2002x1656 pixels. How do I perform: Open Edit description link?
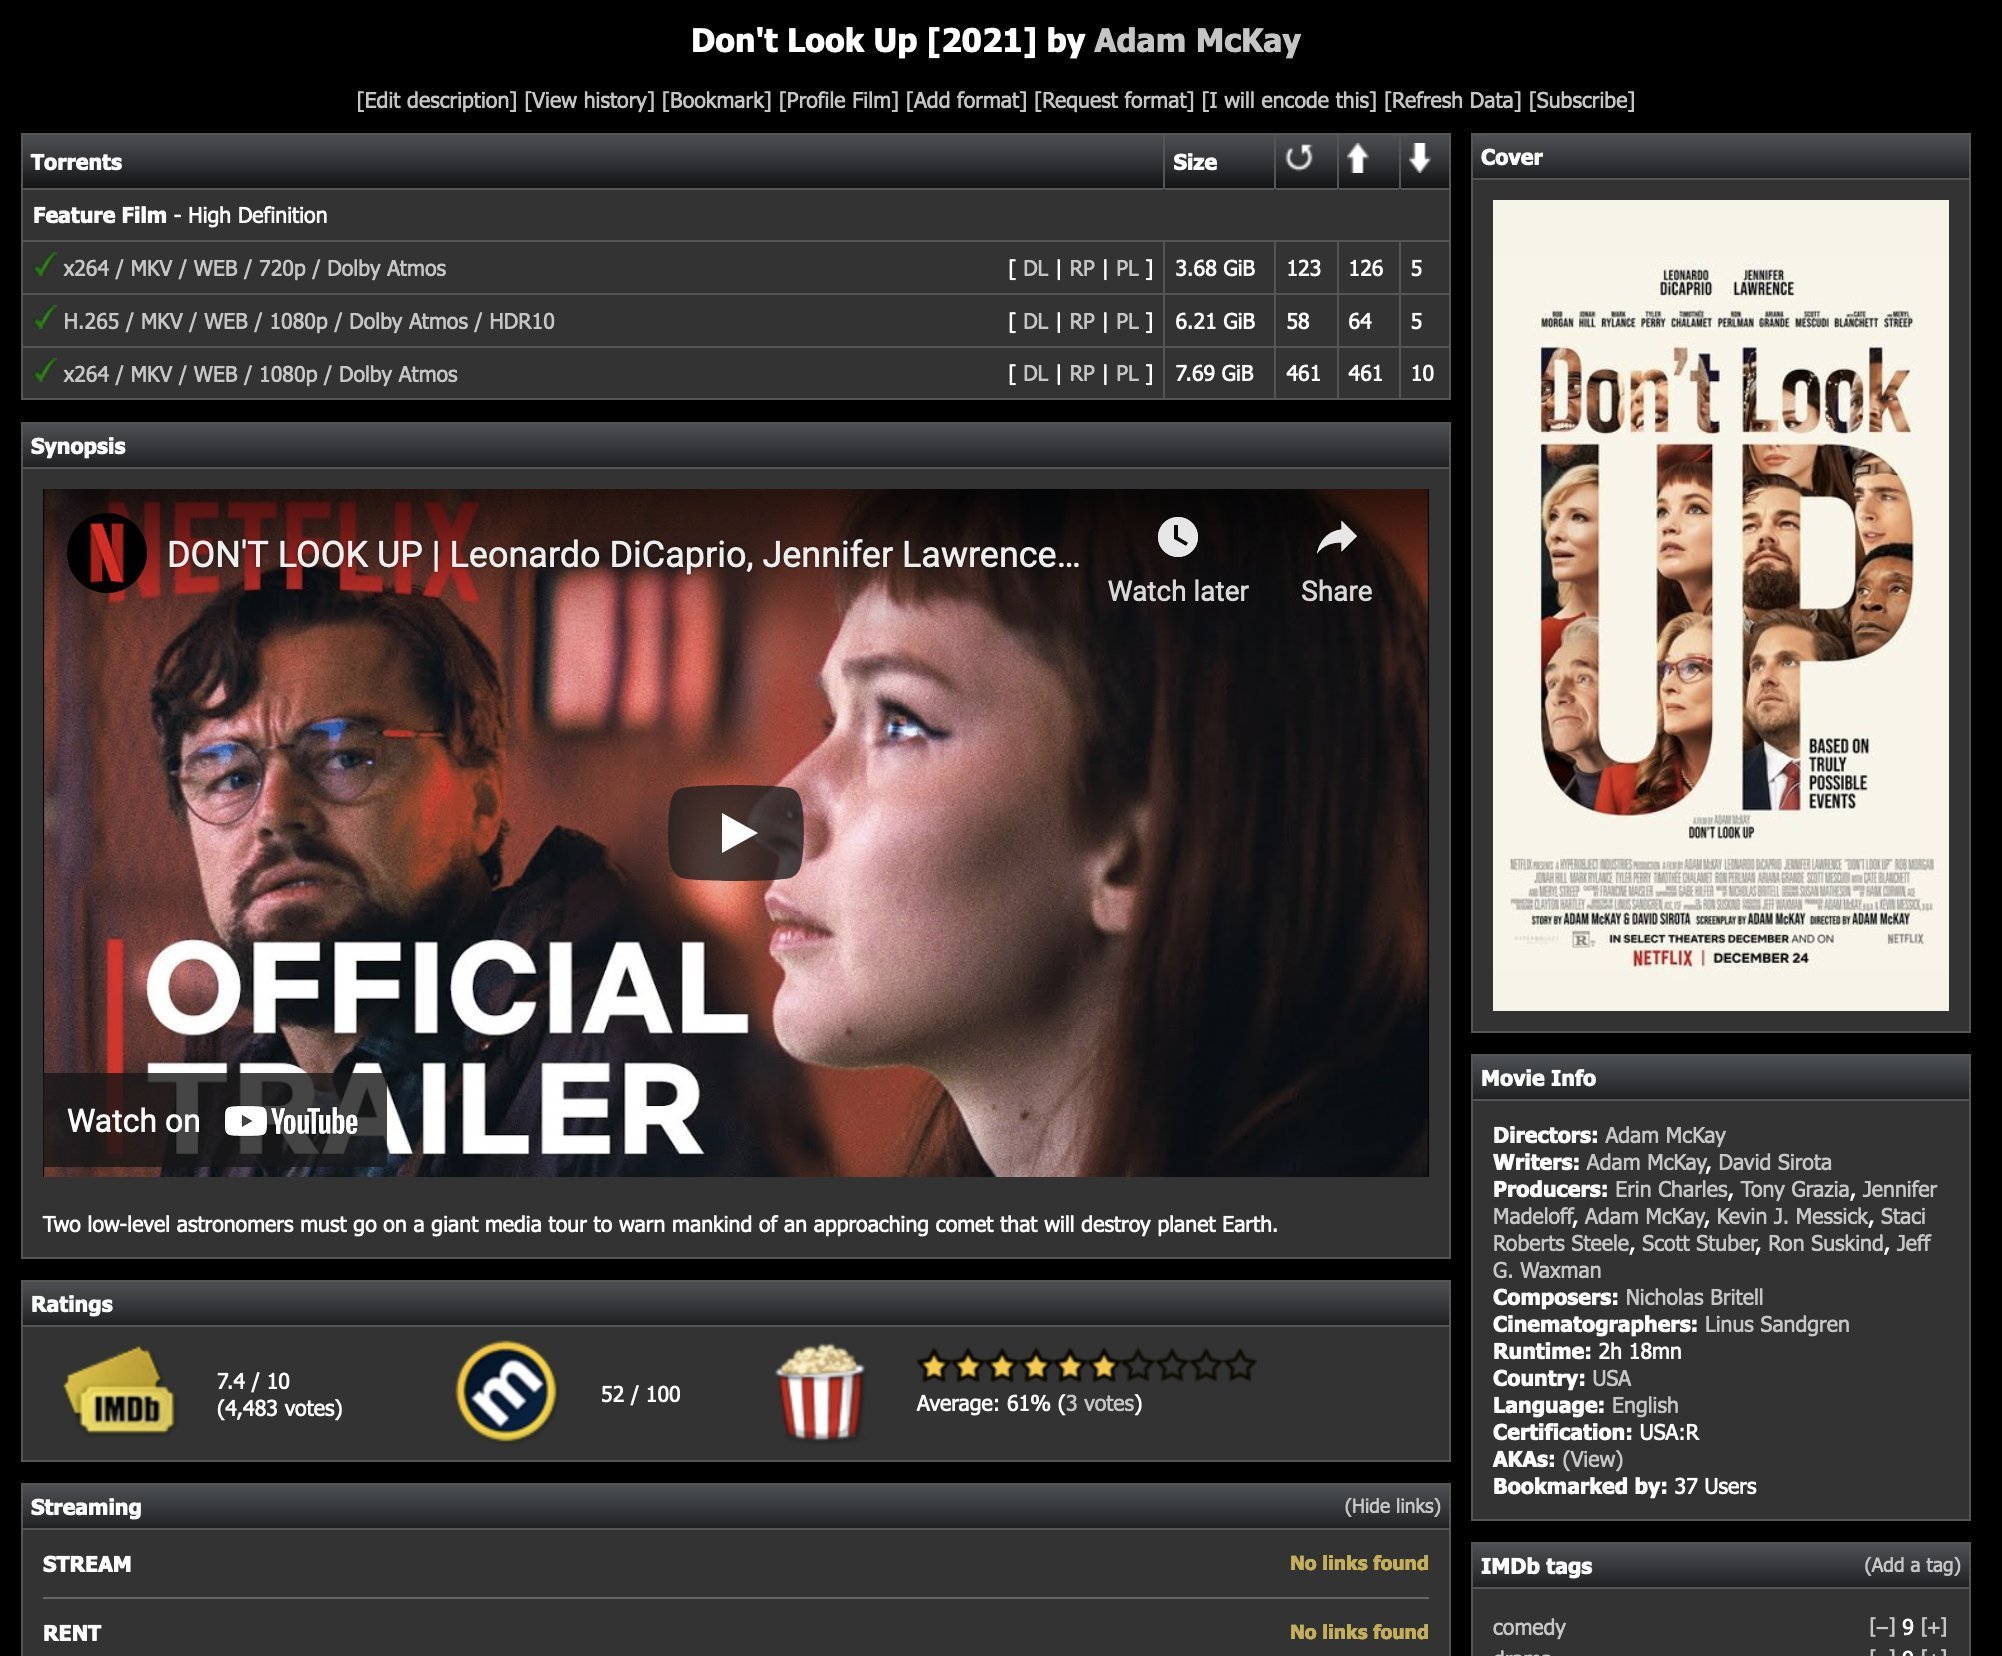437,100
